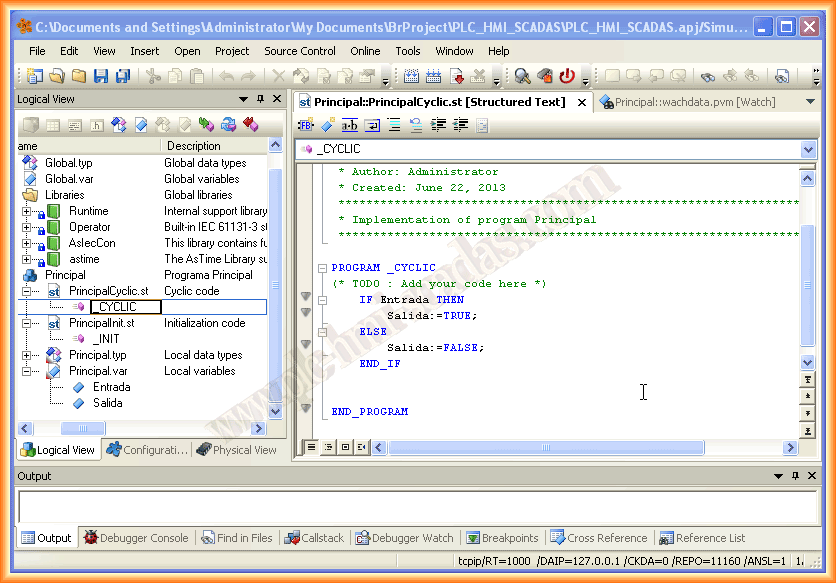Select the Salida variable in the tree

tap(108, 403)
